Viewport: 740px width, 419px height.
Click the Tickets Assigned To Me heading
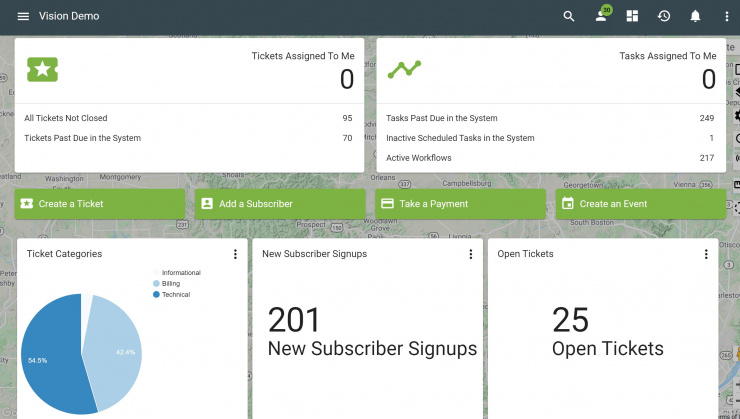tap(303, 56)
